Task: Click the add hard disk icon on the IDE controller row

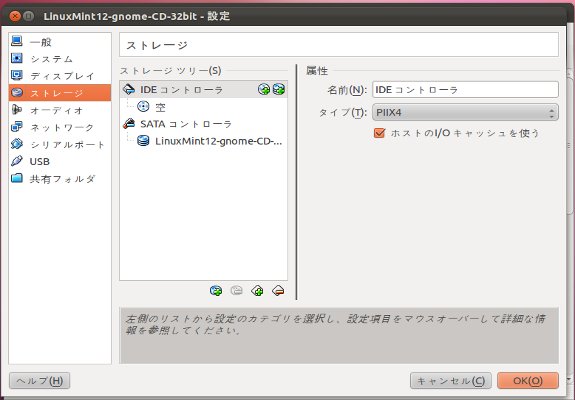Action: pos(279,89)
